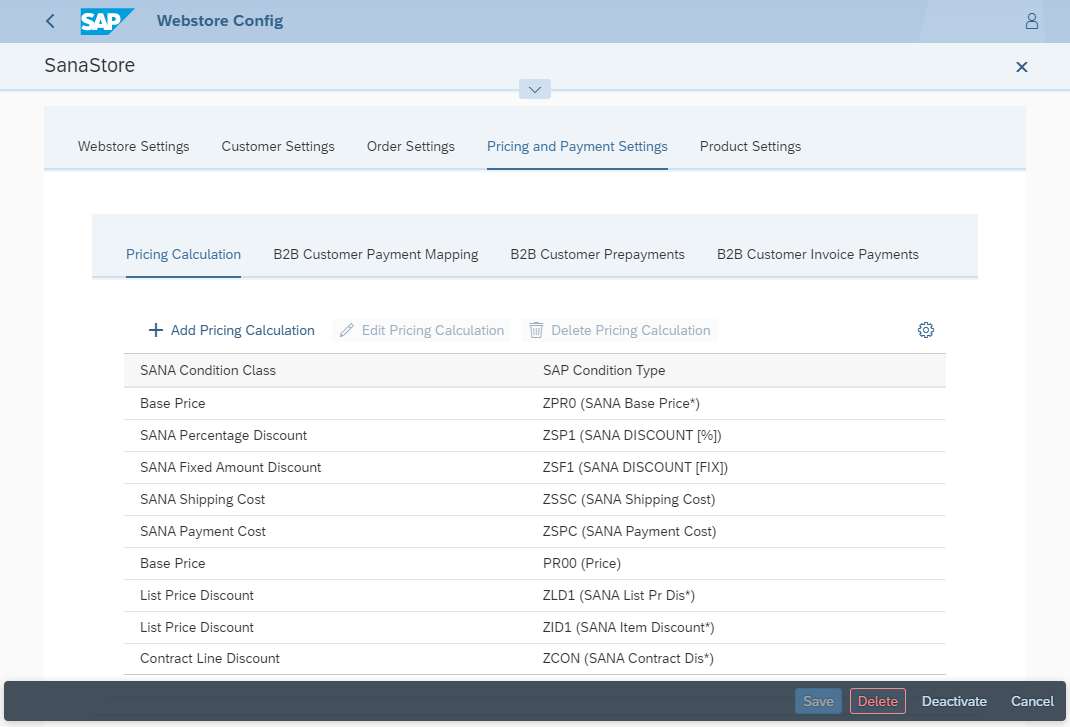Select the SANA Payment Cost row
Viewport: 1070px width, 727px height.
[x=535, y=532]
